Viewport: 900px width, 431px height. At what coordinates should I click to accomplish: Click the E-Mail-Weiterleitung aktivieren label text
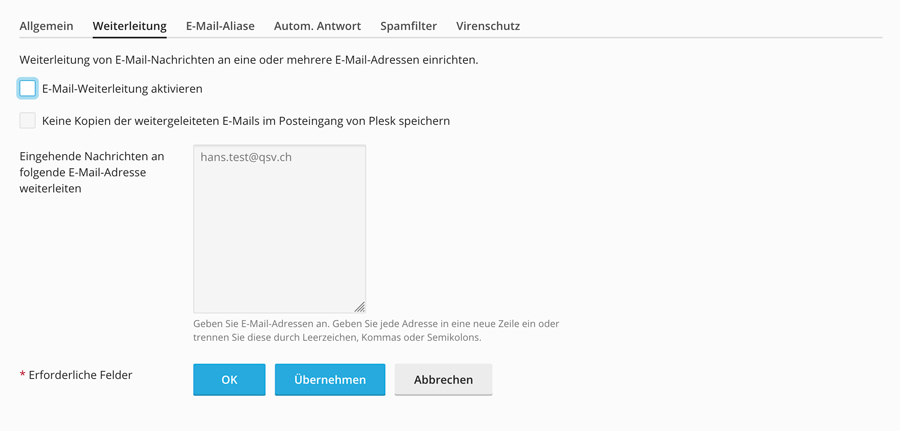(122, 89)
